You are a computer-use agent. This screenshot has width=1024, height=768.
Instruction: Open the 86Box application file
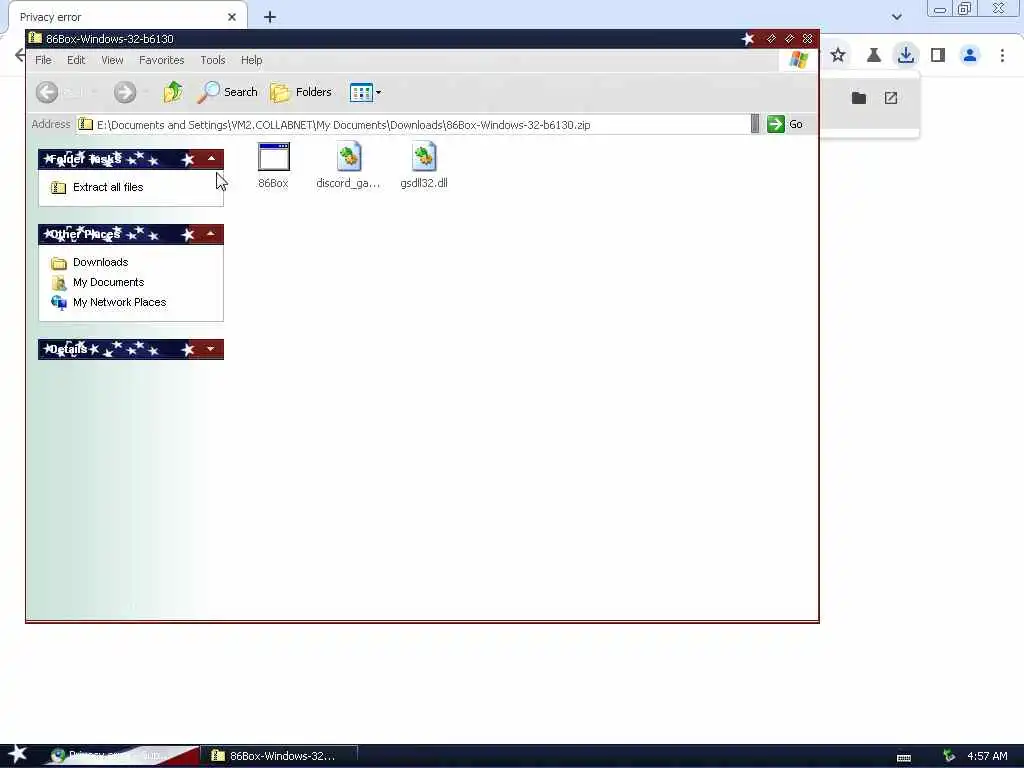click(273, 166)
